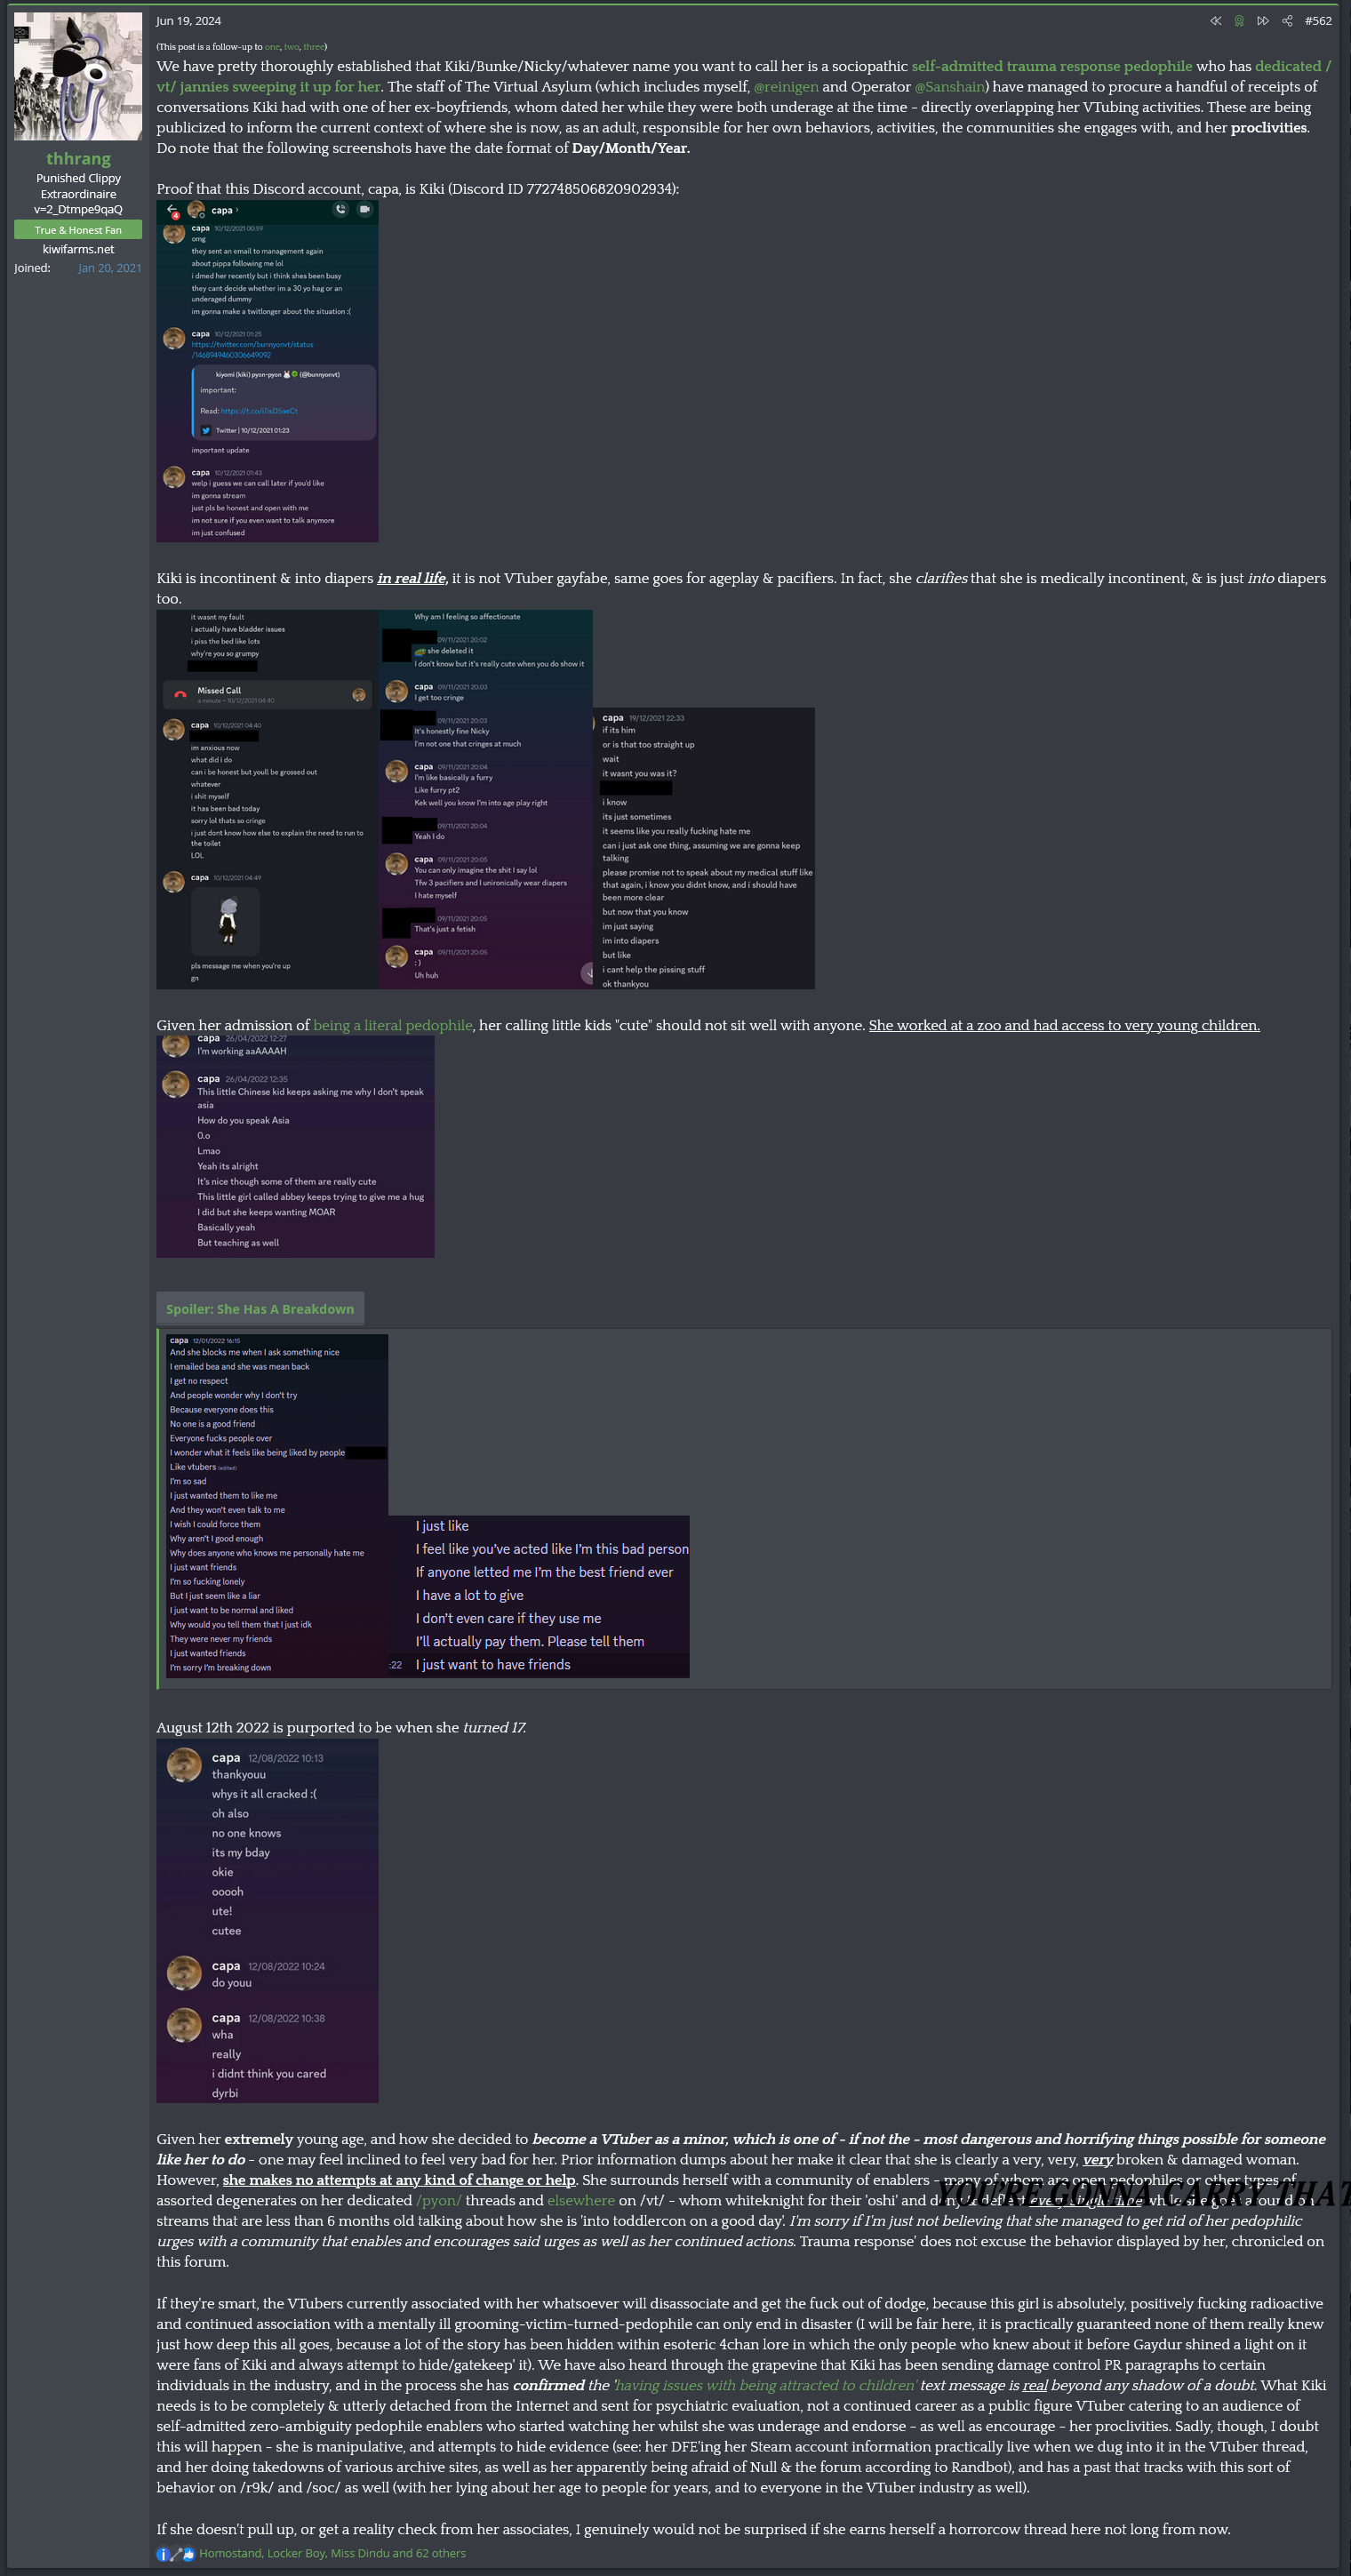
Task: Jump to the next highlighted post arrow
Action: pos(1263,21)
